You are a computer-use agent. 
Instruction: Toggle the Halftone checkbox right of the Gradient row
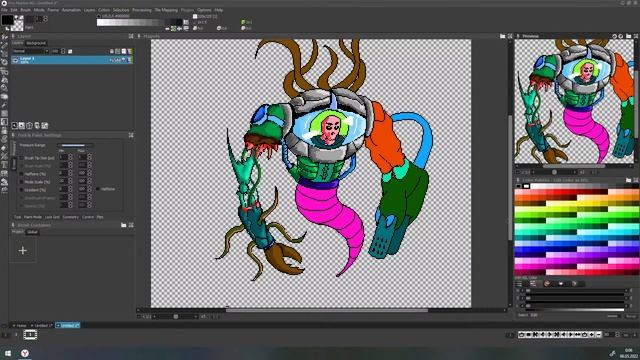tap(98, 189)
